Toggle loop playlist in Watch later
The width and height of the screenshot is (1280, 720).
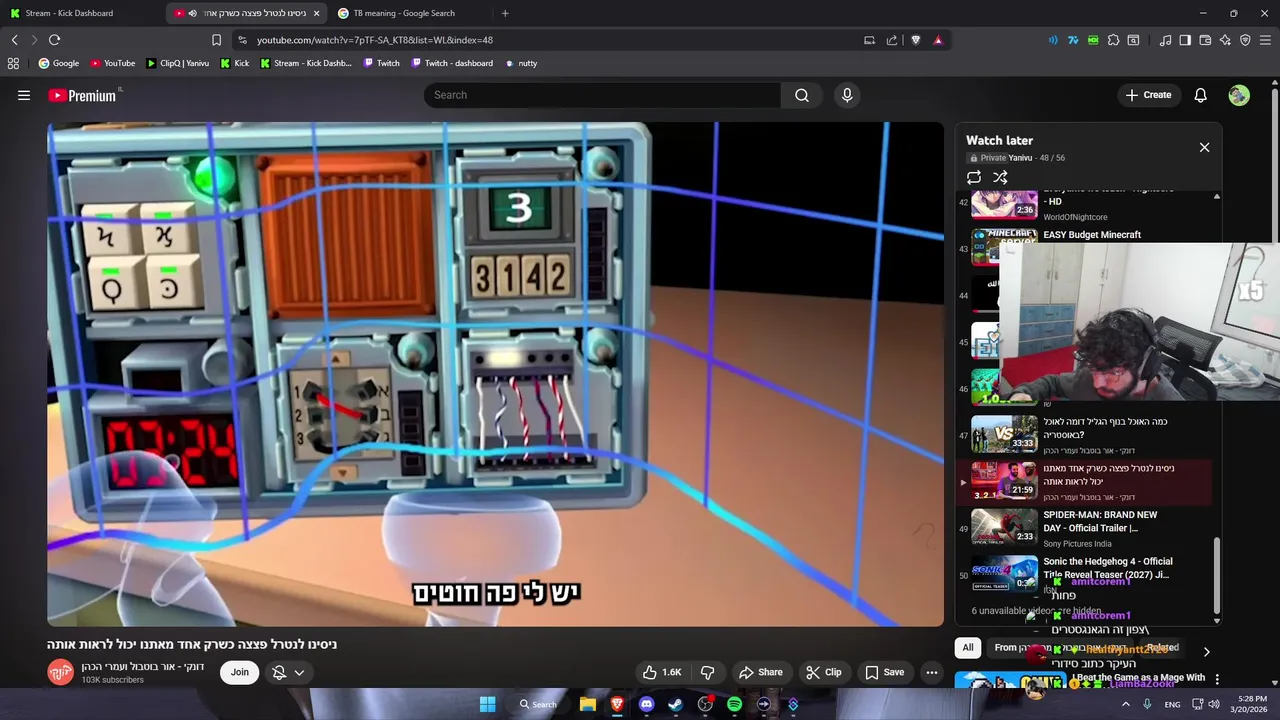(x=974, y=177)
